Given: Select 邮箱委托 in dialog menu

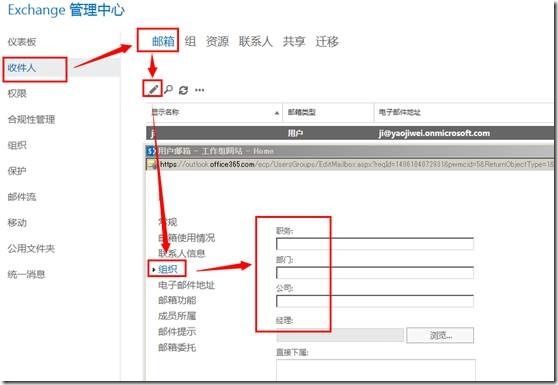Looking at the screenshot, I should (x=177, y=347).
